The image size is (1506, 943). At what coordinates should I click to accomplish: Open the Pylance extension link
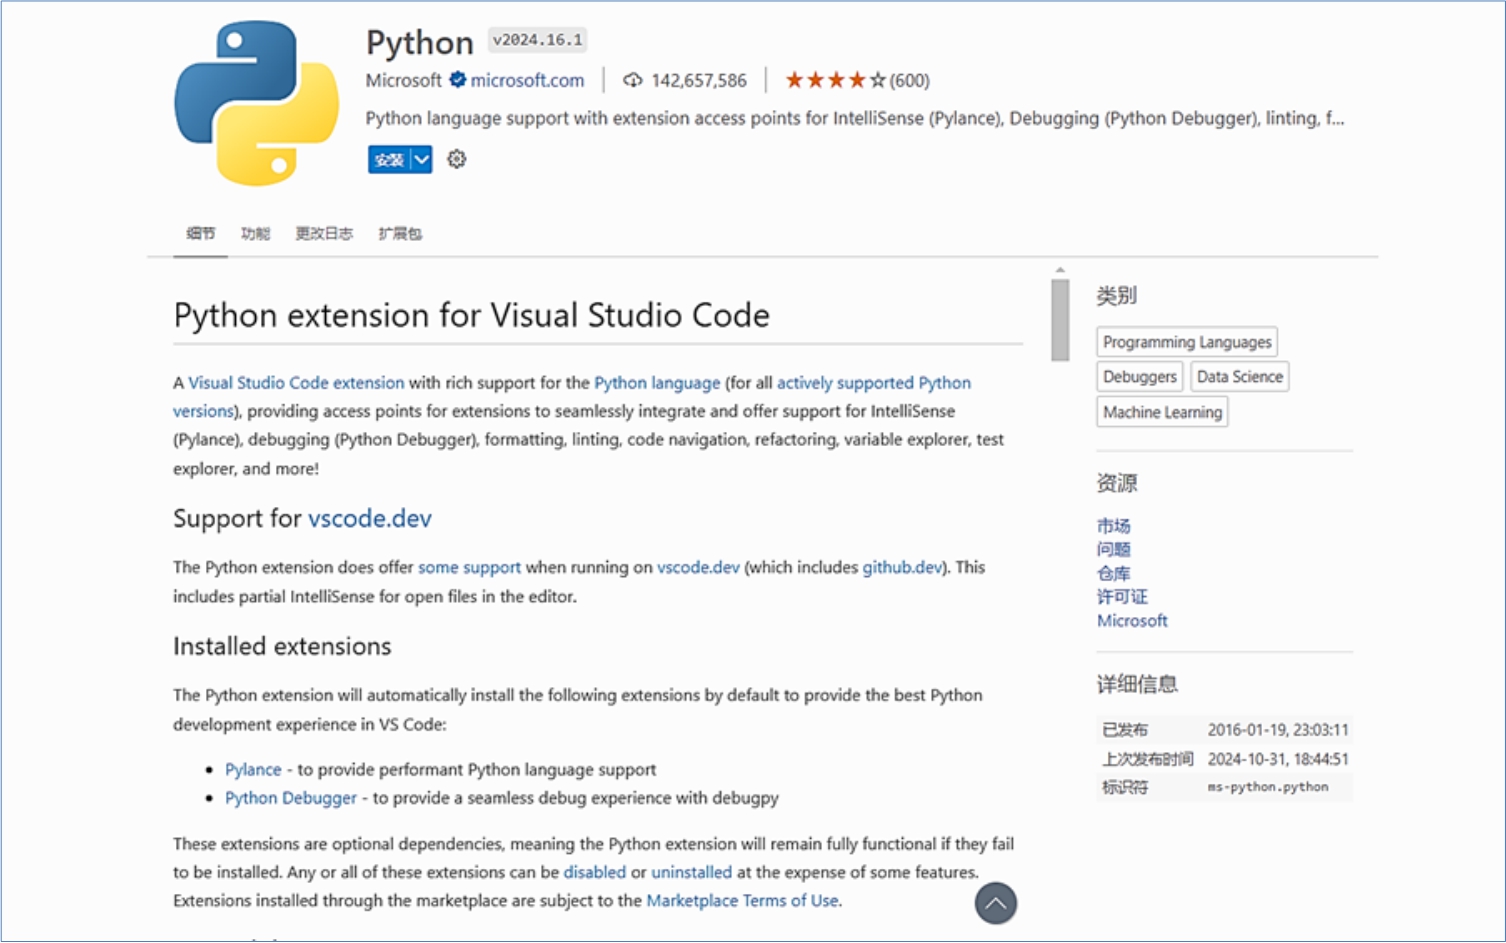(253, 769)
